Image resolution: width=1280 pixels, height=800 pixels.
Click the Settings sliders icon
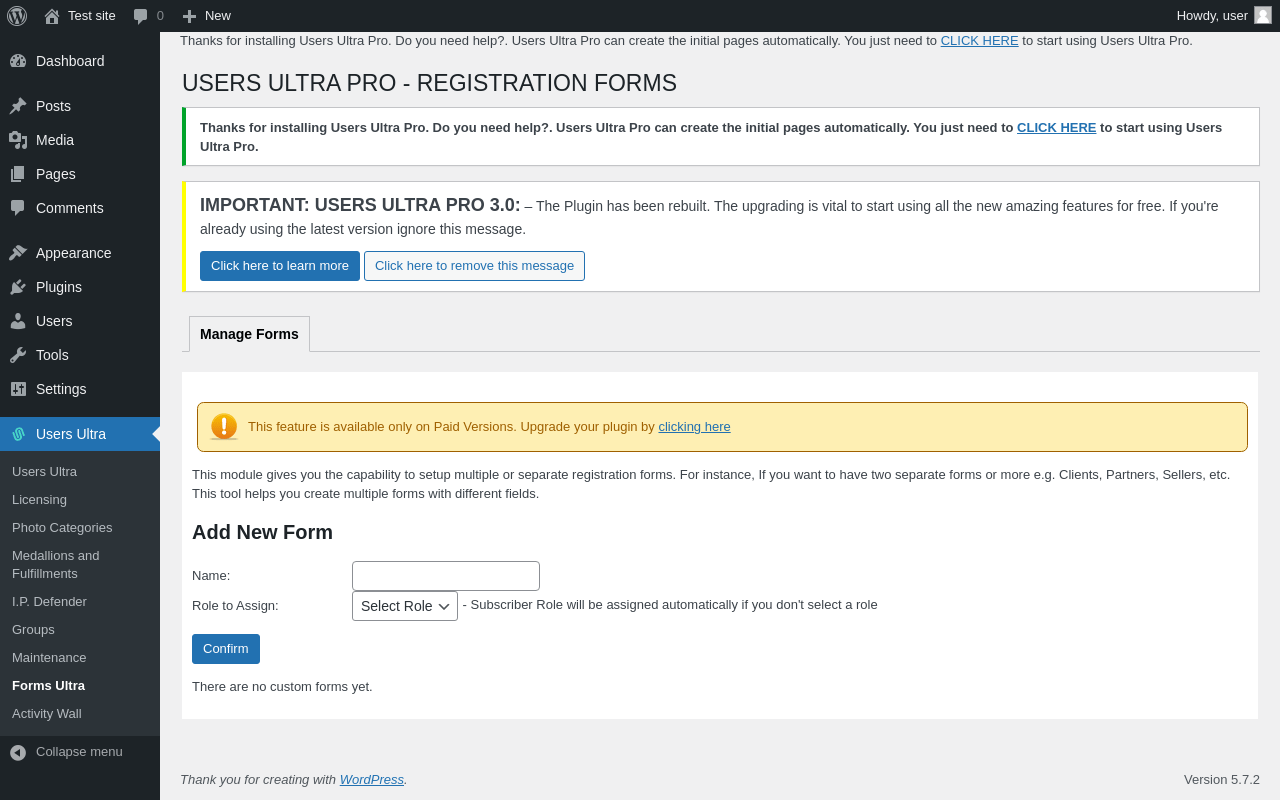pyautogui.click(x=18, y=389)
